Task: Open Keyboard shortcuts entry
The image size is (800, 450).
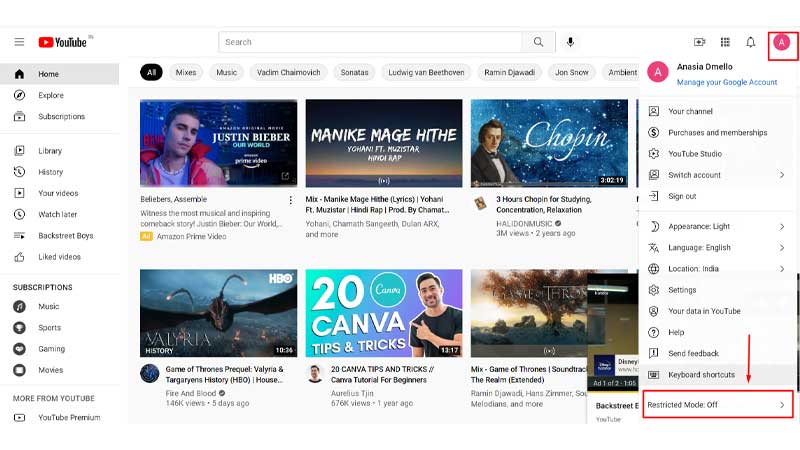Action: tap(717, 374)
